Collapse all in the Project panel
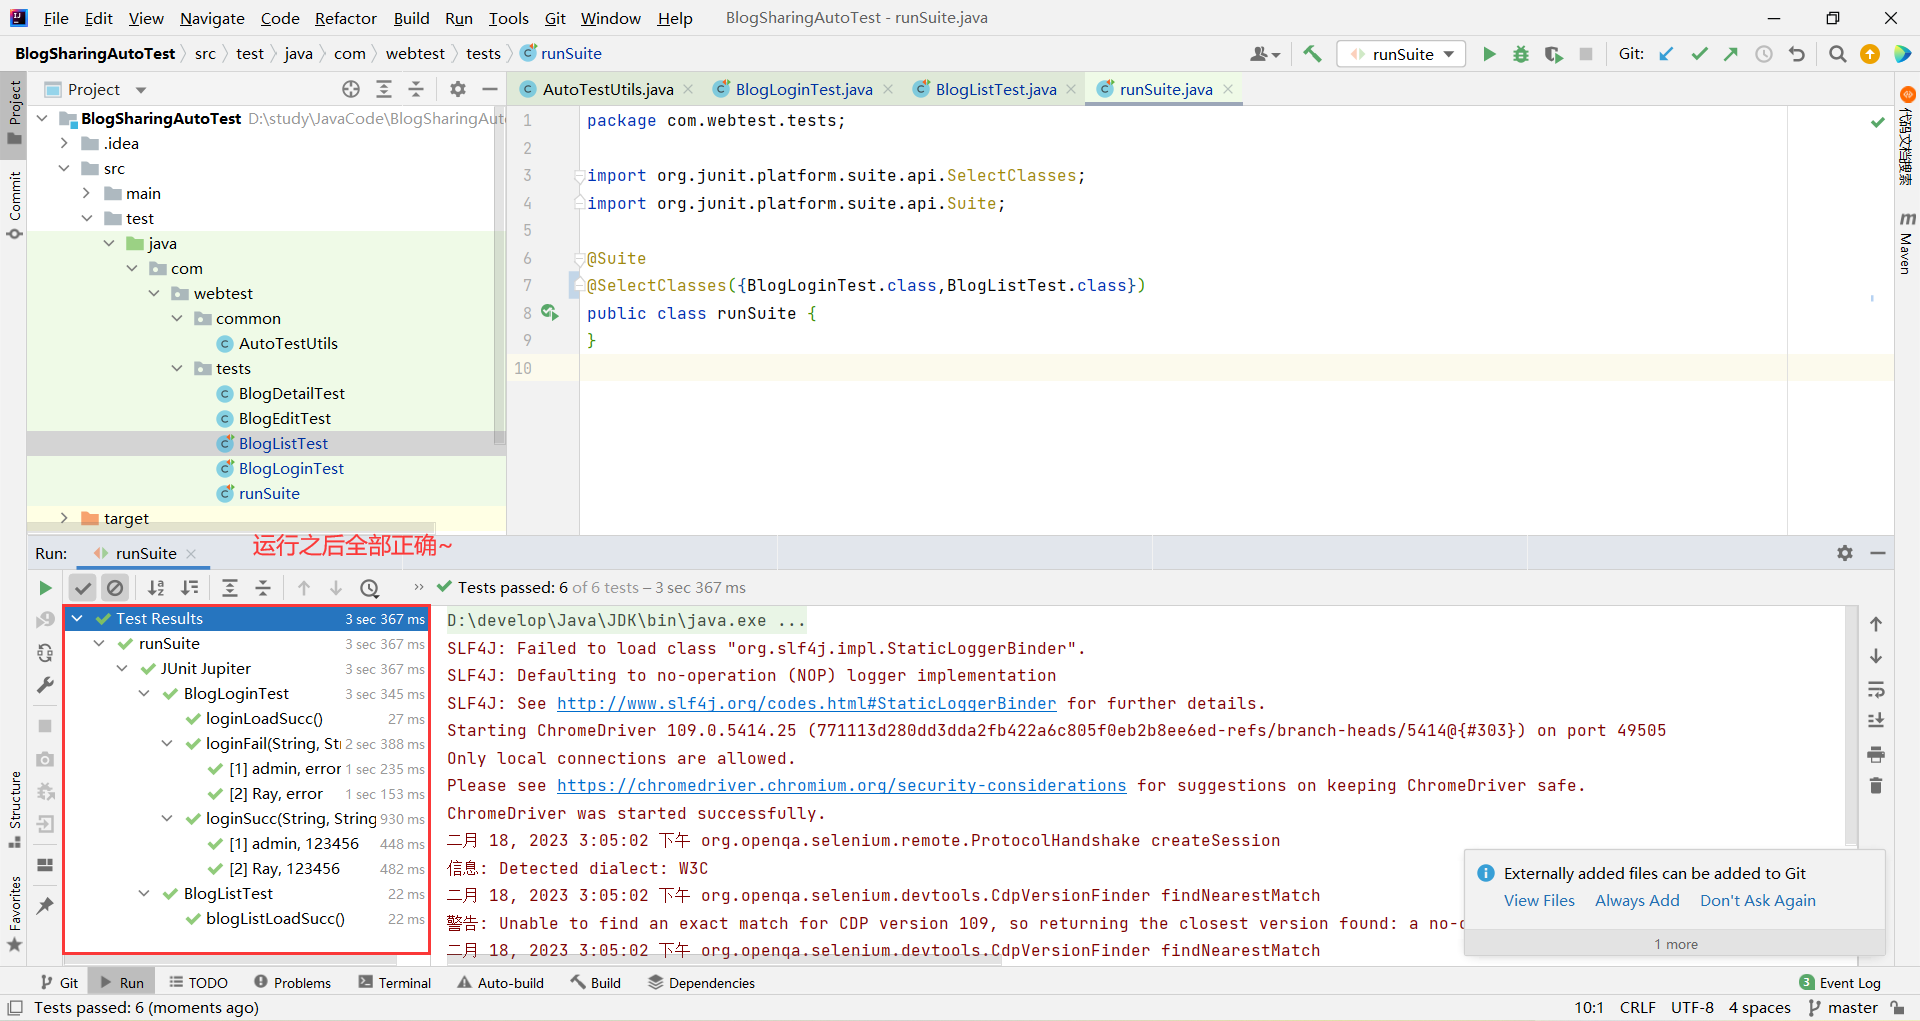The width and height of the screenshot is (1920, 1021). point(416,89)
